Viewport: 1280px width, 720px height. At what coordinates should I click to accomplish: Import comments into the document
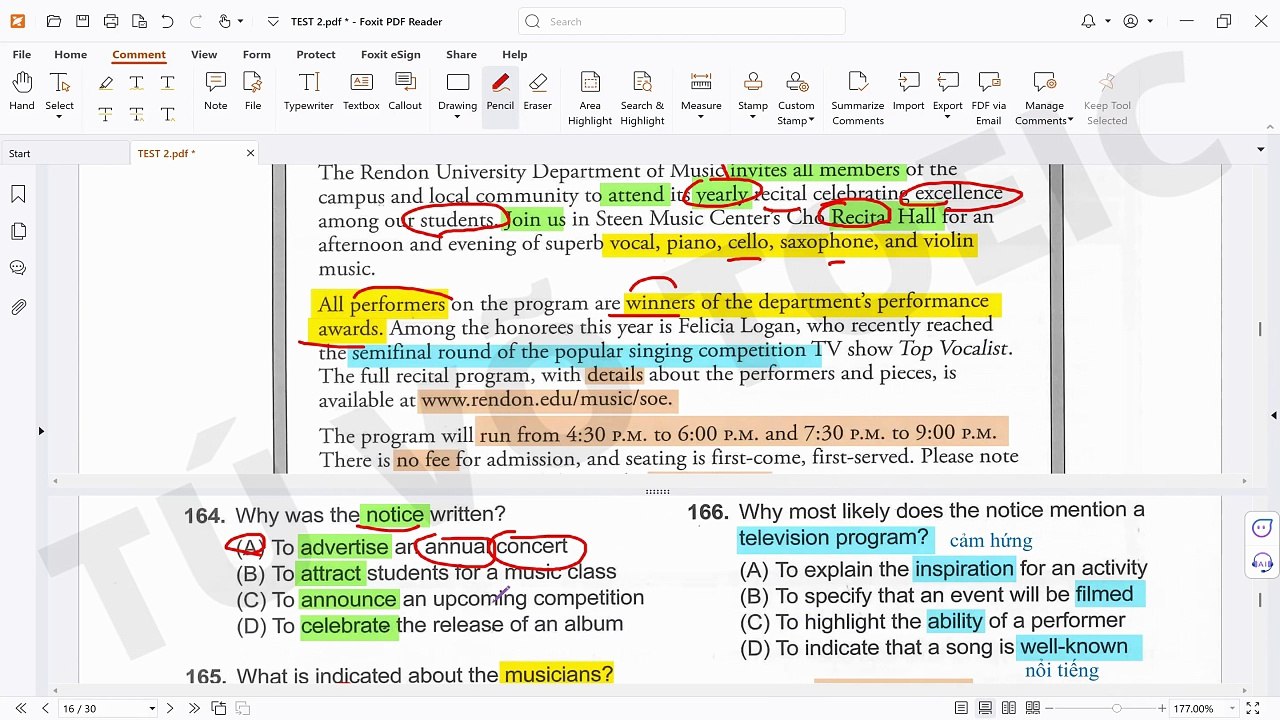tap(909, 91)
